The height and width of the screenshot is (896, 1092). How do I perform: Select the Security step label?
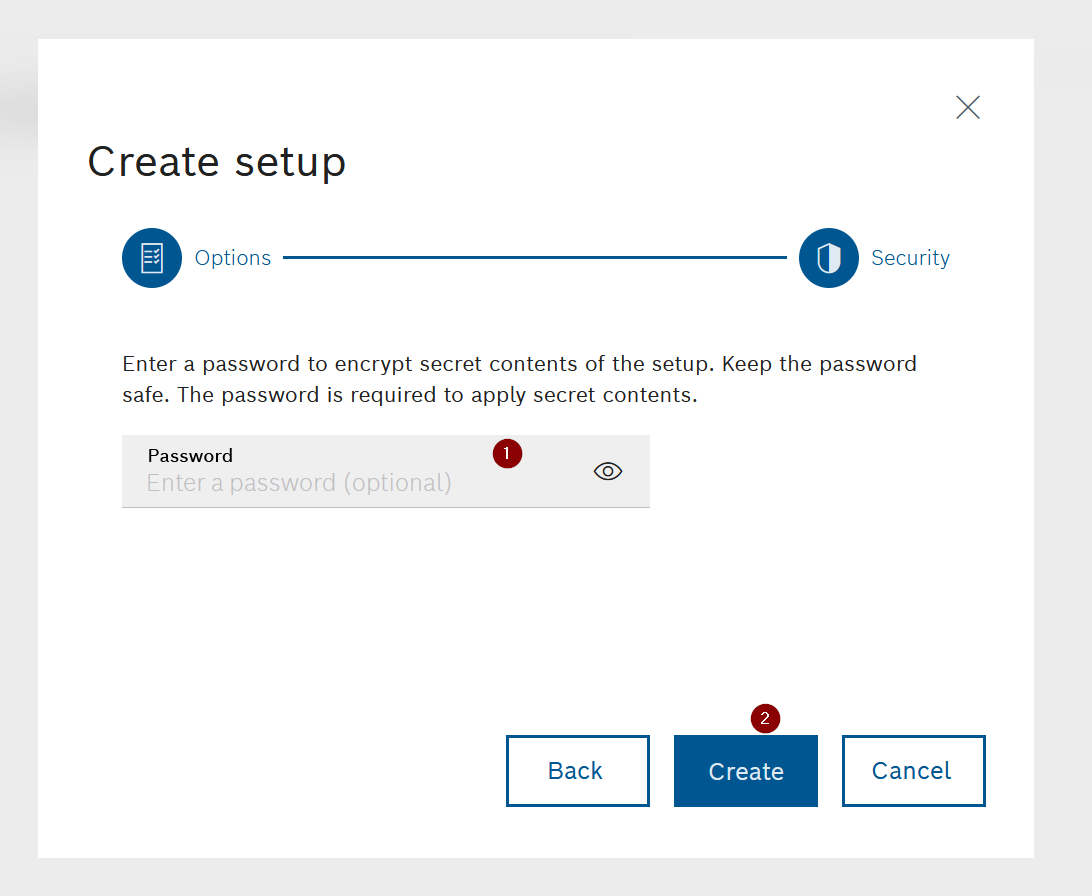[910, 258]
